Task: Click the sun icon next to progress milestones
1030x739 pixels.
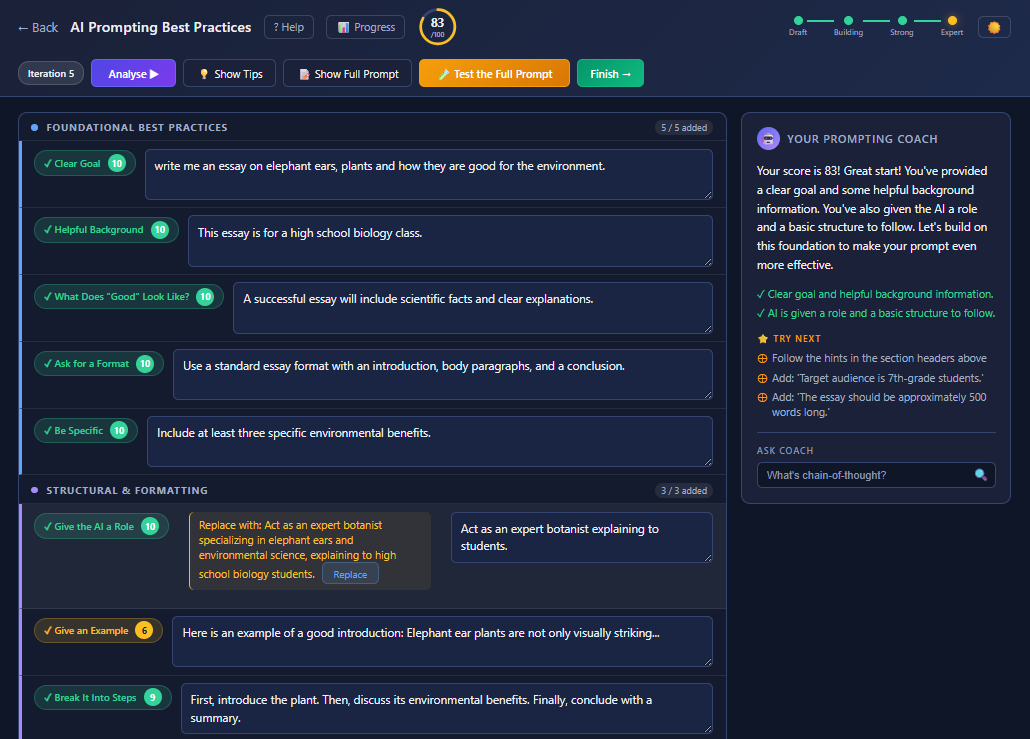Action: [993, 28]
